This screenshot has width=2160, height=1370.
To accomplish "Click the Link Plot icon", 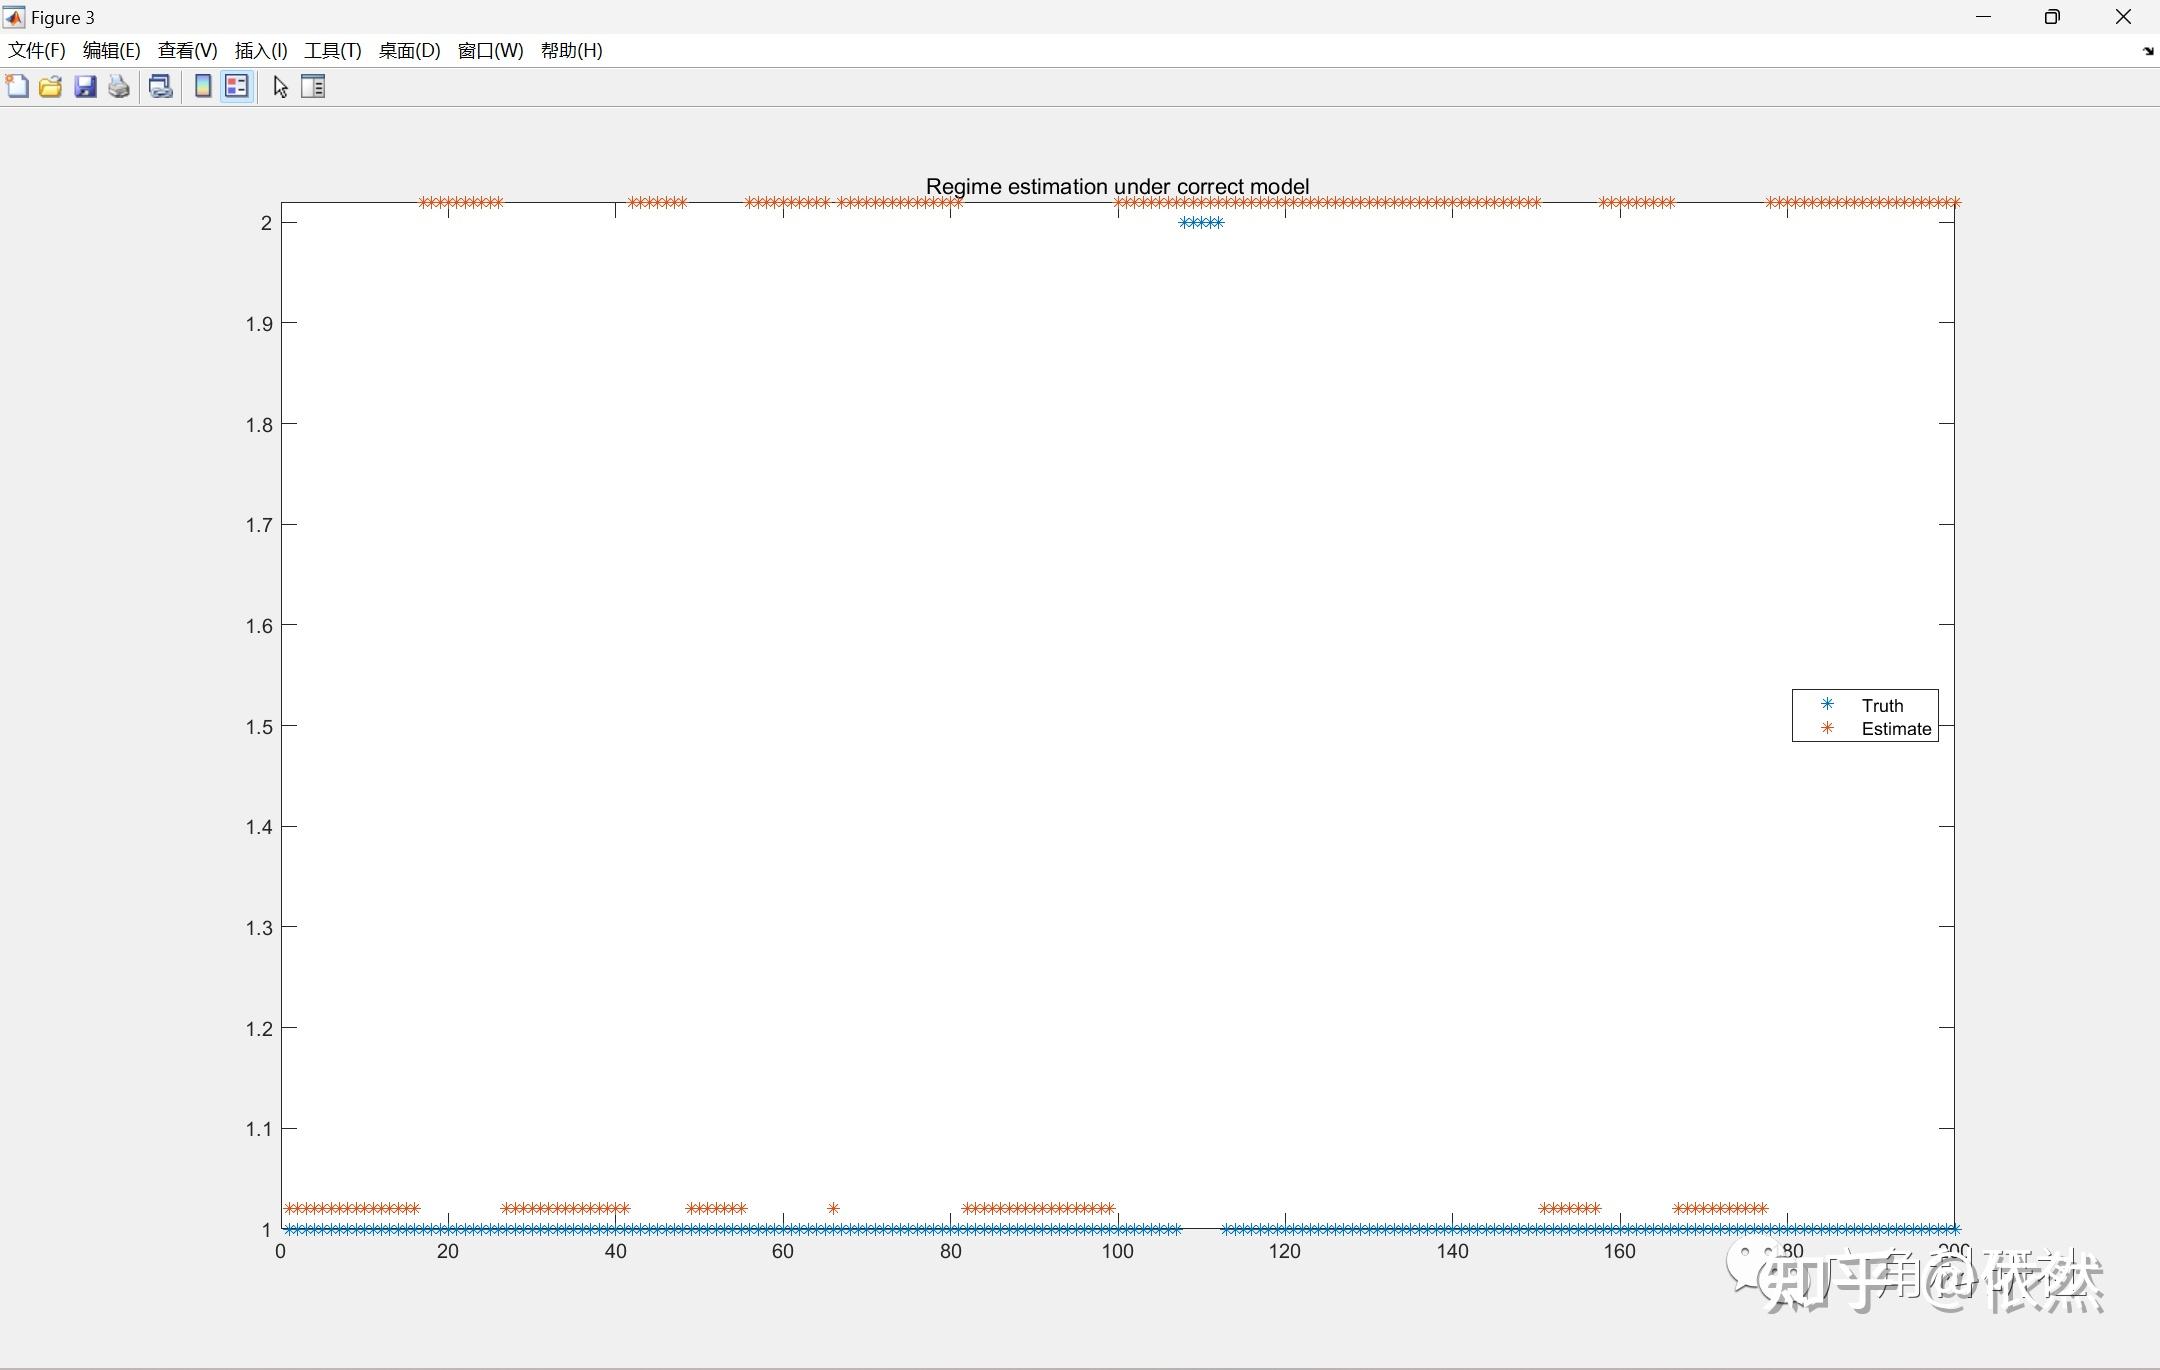I will click(160, 87).
